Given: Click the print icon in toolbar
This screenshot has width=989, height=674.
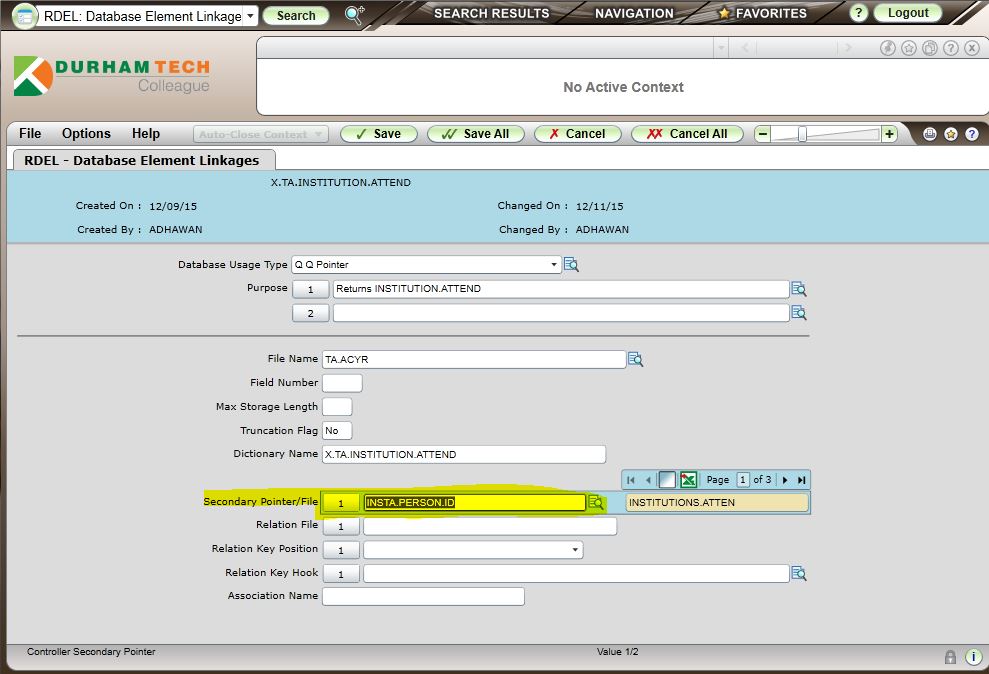Looking at the screenshot, I should [x=930, y=134].
